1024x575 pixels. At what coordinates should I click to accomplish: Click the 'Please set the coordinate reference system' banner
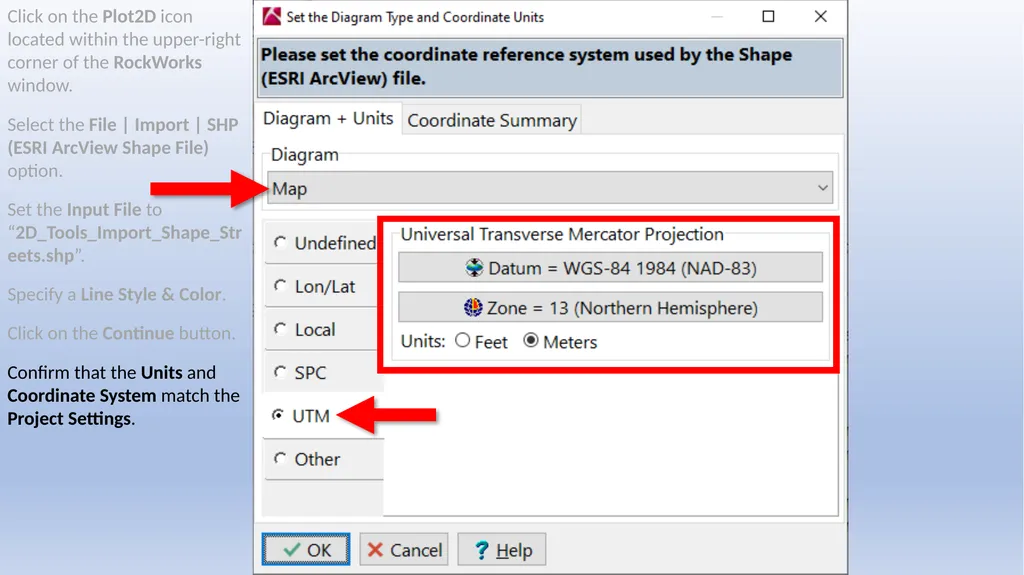(550, 67)
